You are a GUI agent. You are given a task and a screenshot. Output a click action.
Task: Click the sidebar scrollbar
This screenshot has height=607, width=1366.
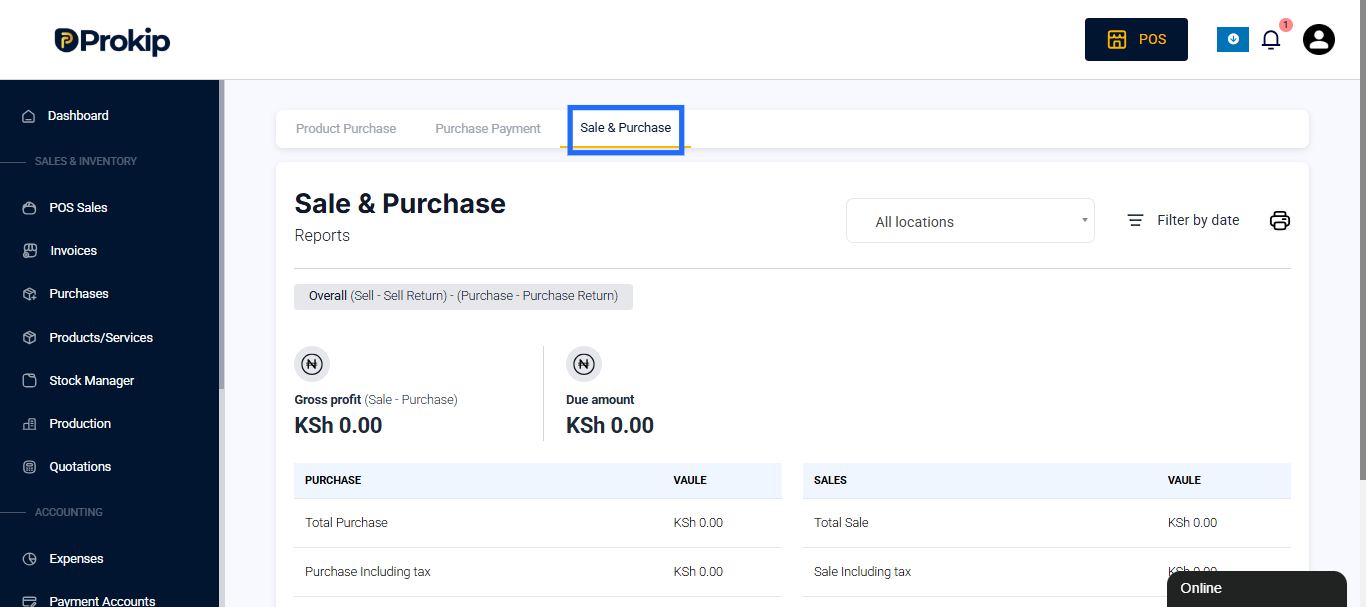[222, 235]
